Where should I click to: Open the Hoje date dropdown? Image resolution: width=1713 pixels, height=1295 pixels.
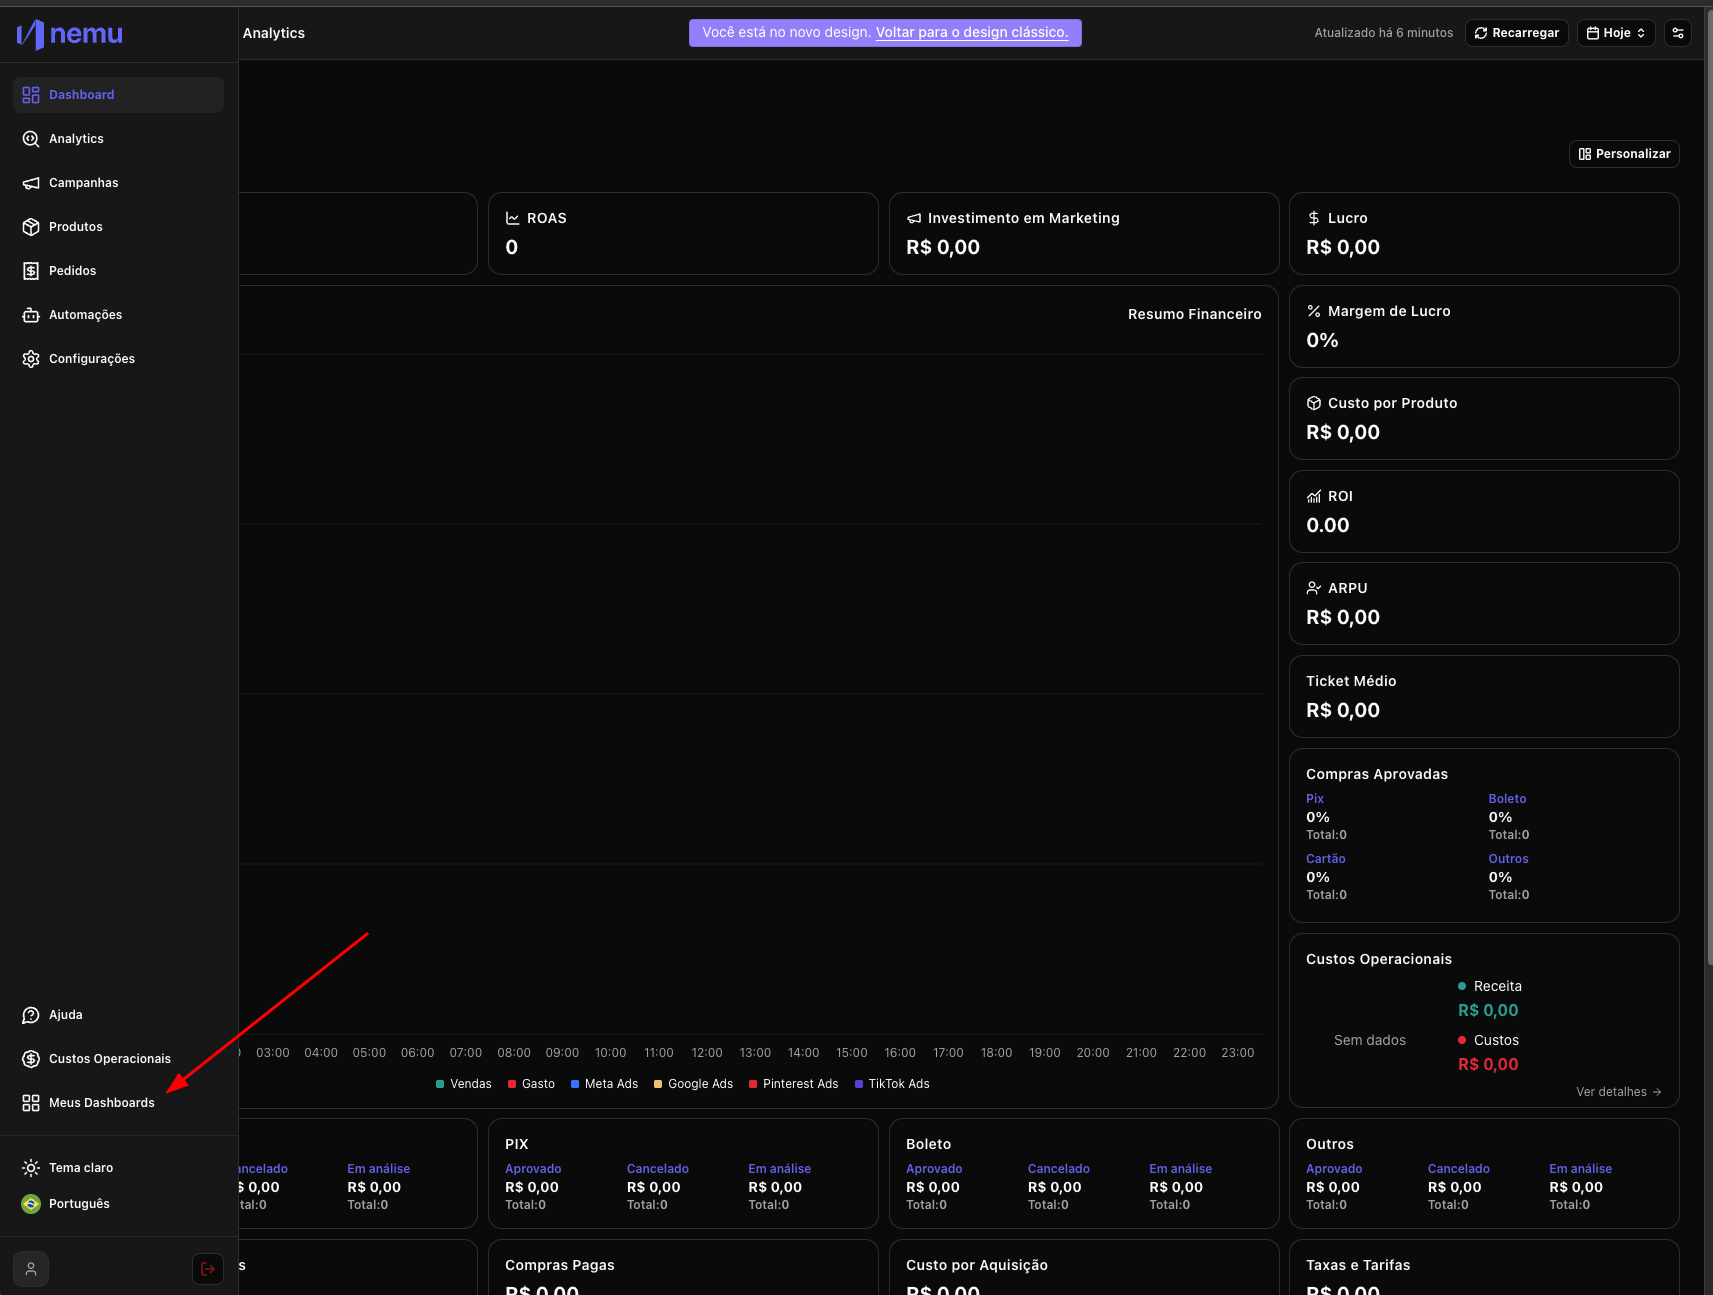point(1616,33)
